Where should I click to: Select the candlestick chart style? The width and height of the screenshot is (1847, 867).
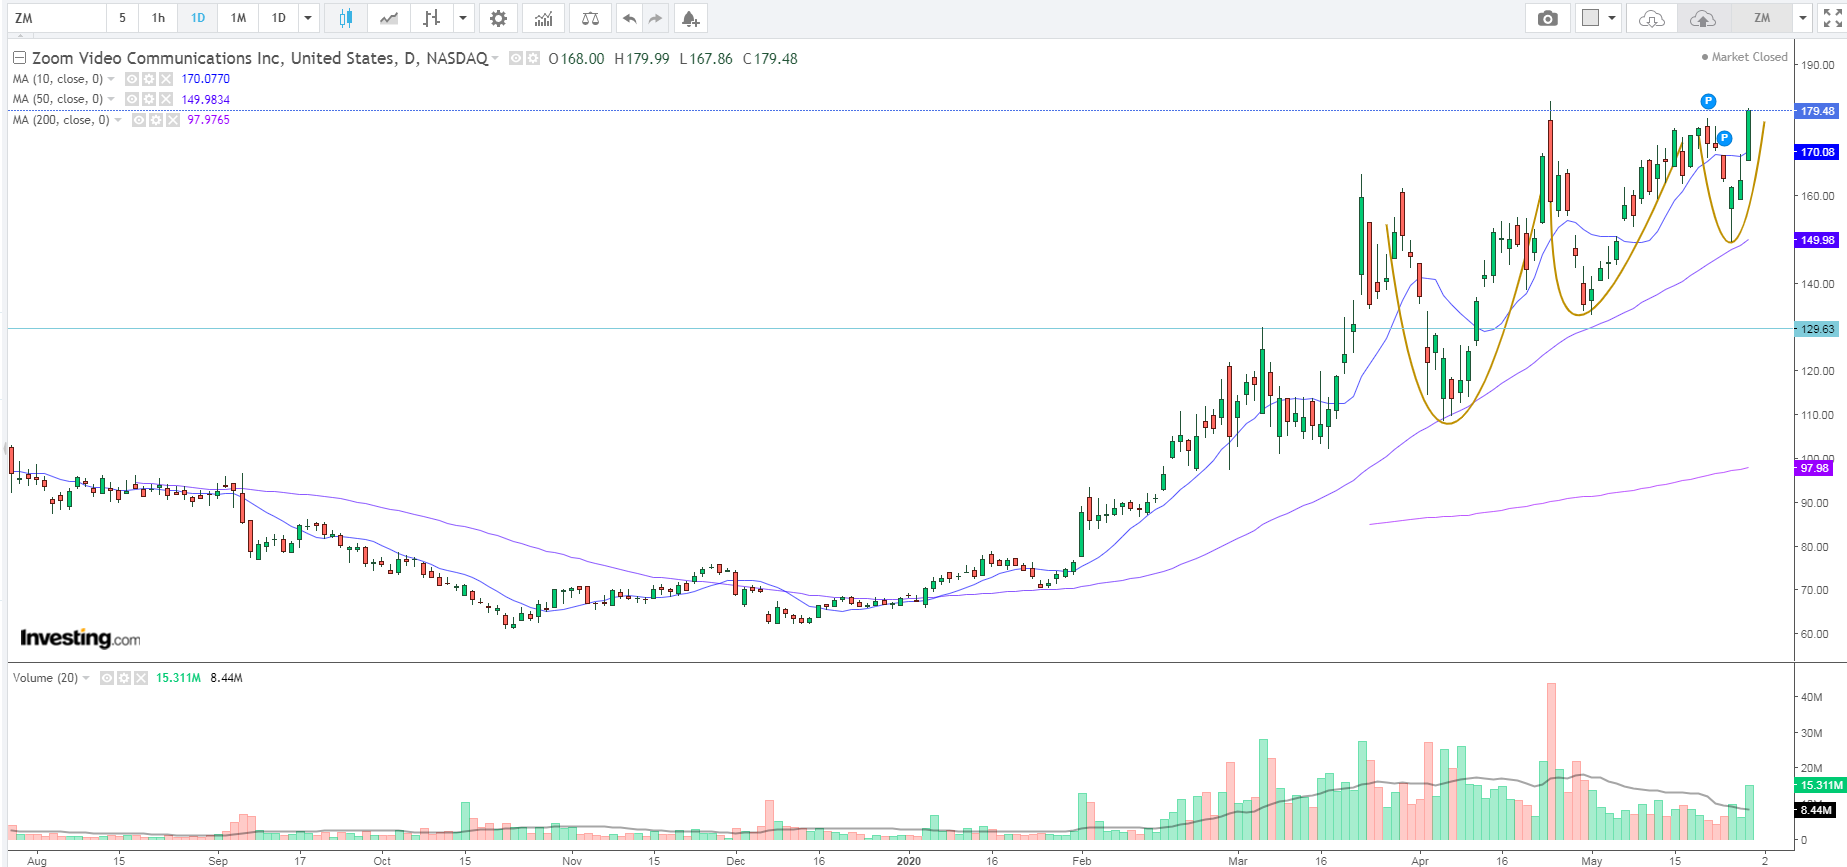(346, 18)
